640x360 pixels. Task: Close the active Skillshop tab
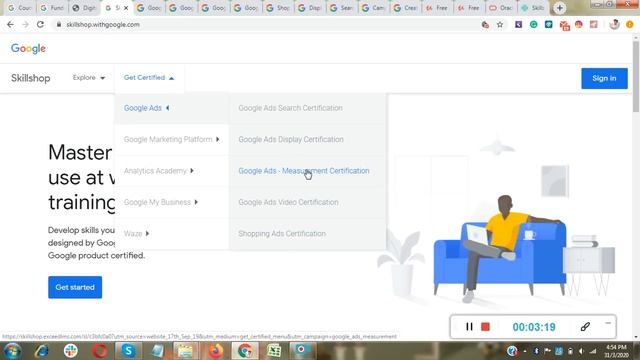pyautogui.click(x=126, y=8)
